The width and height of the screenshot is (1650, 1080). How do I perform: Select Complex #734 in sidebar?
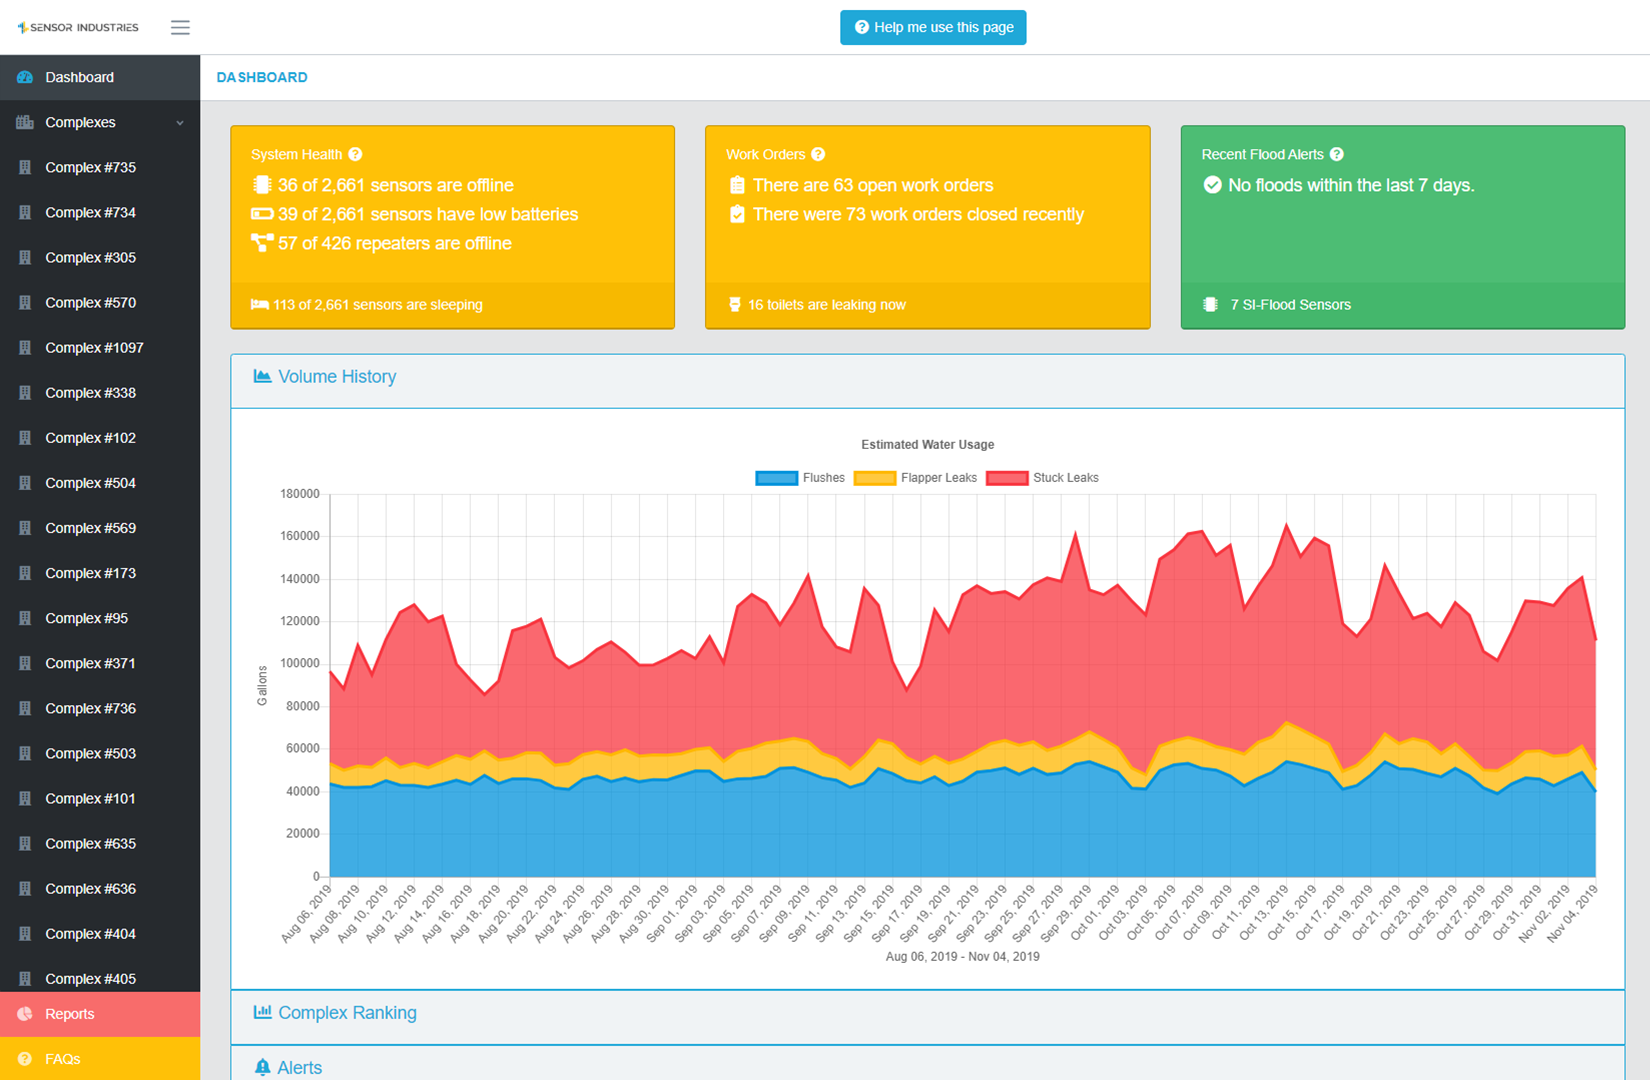pyautogui.click(x=100, y=212)
